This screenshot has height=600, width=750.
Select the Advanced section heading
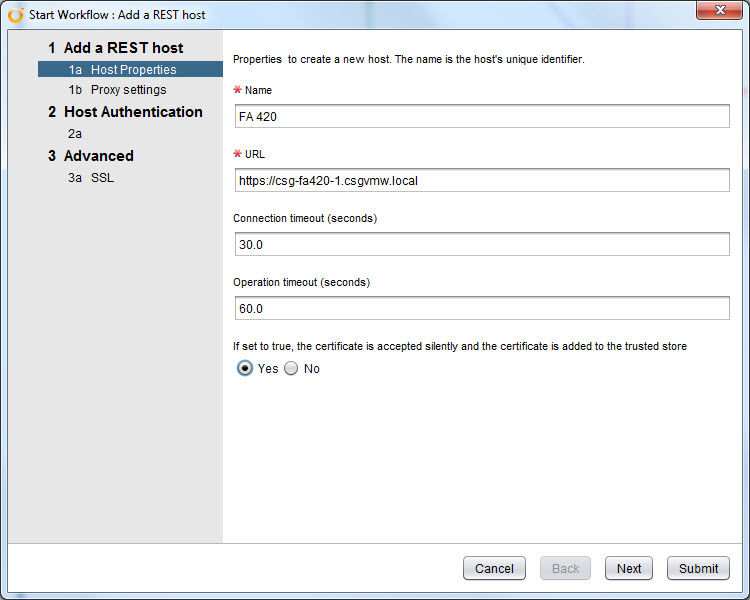(90, 156)
